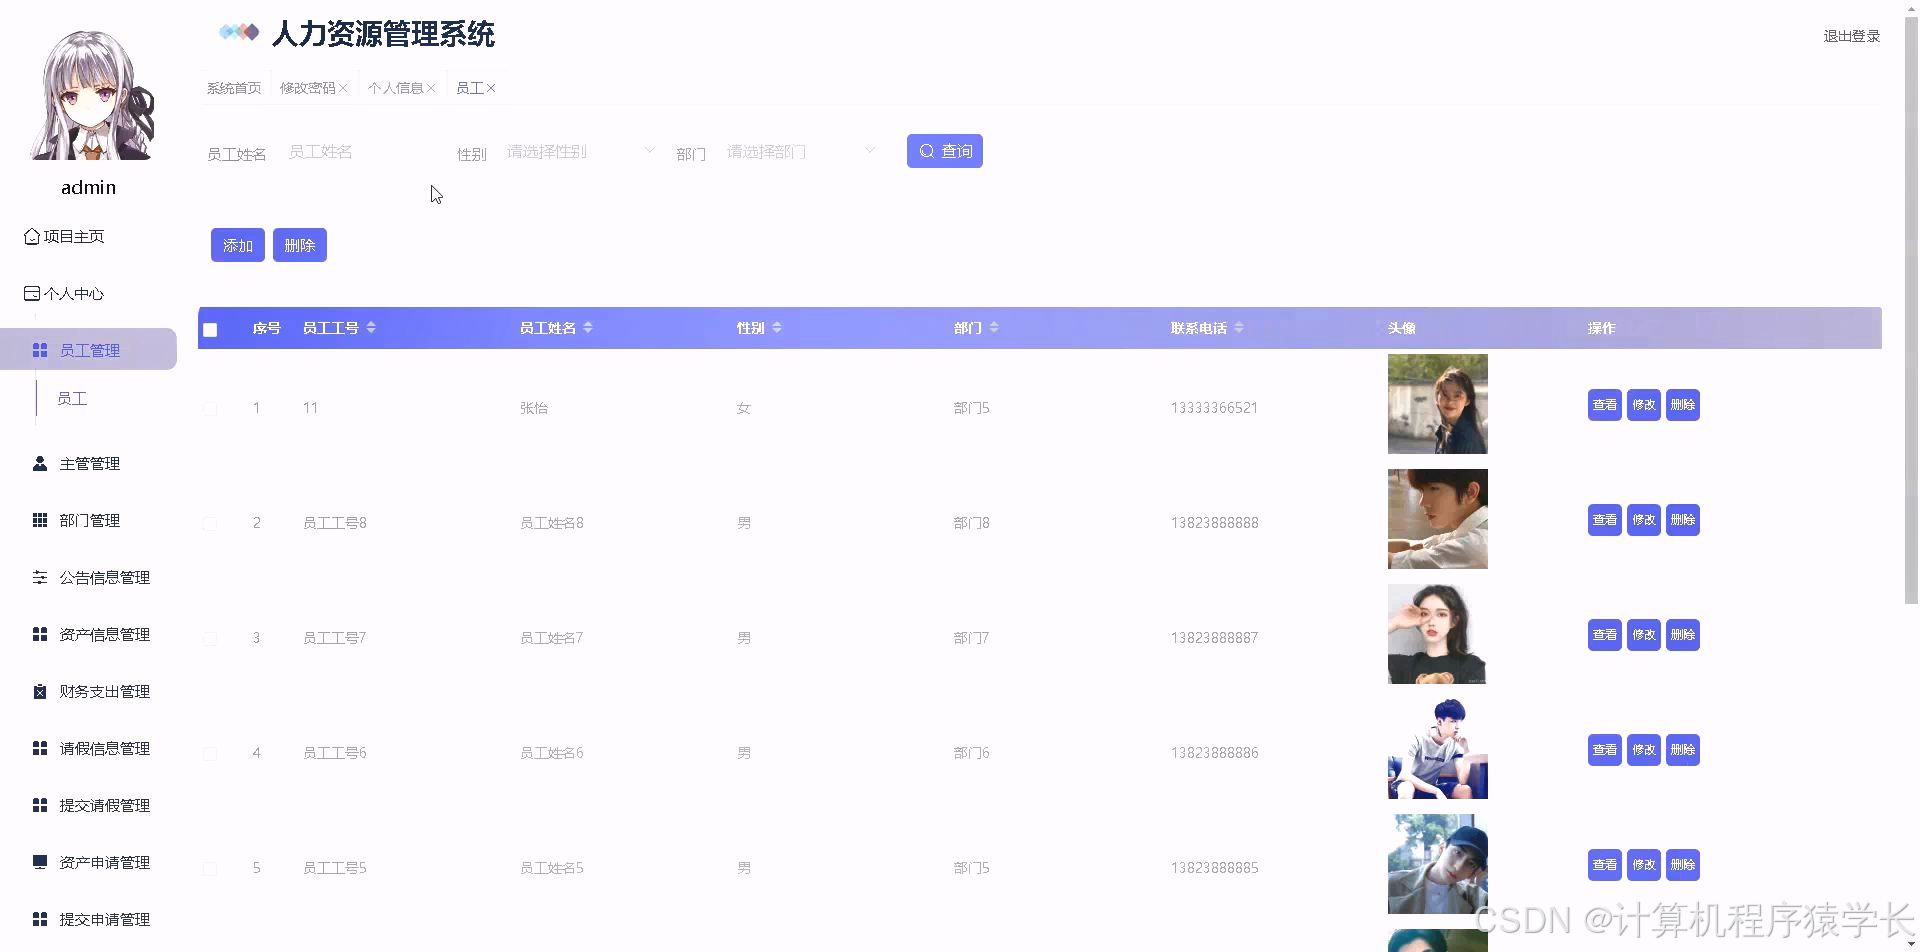
Task: Open 项目主页 via the home icon
Action: coord(32,236)
